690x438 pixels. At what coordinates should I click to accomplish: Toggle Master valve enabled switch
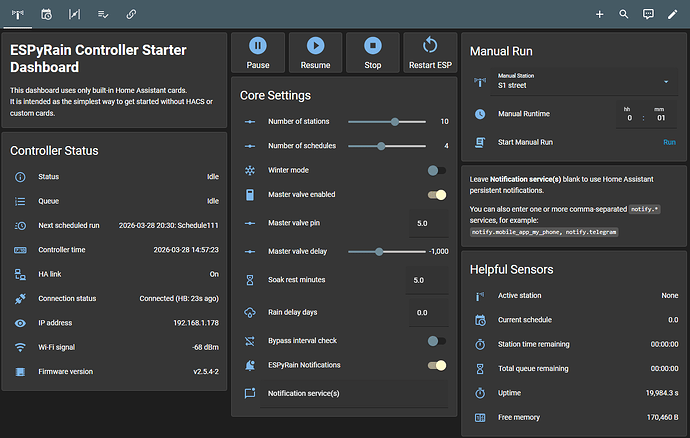pos(437,195)
